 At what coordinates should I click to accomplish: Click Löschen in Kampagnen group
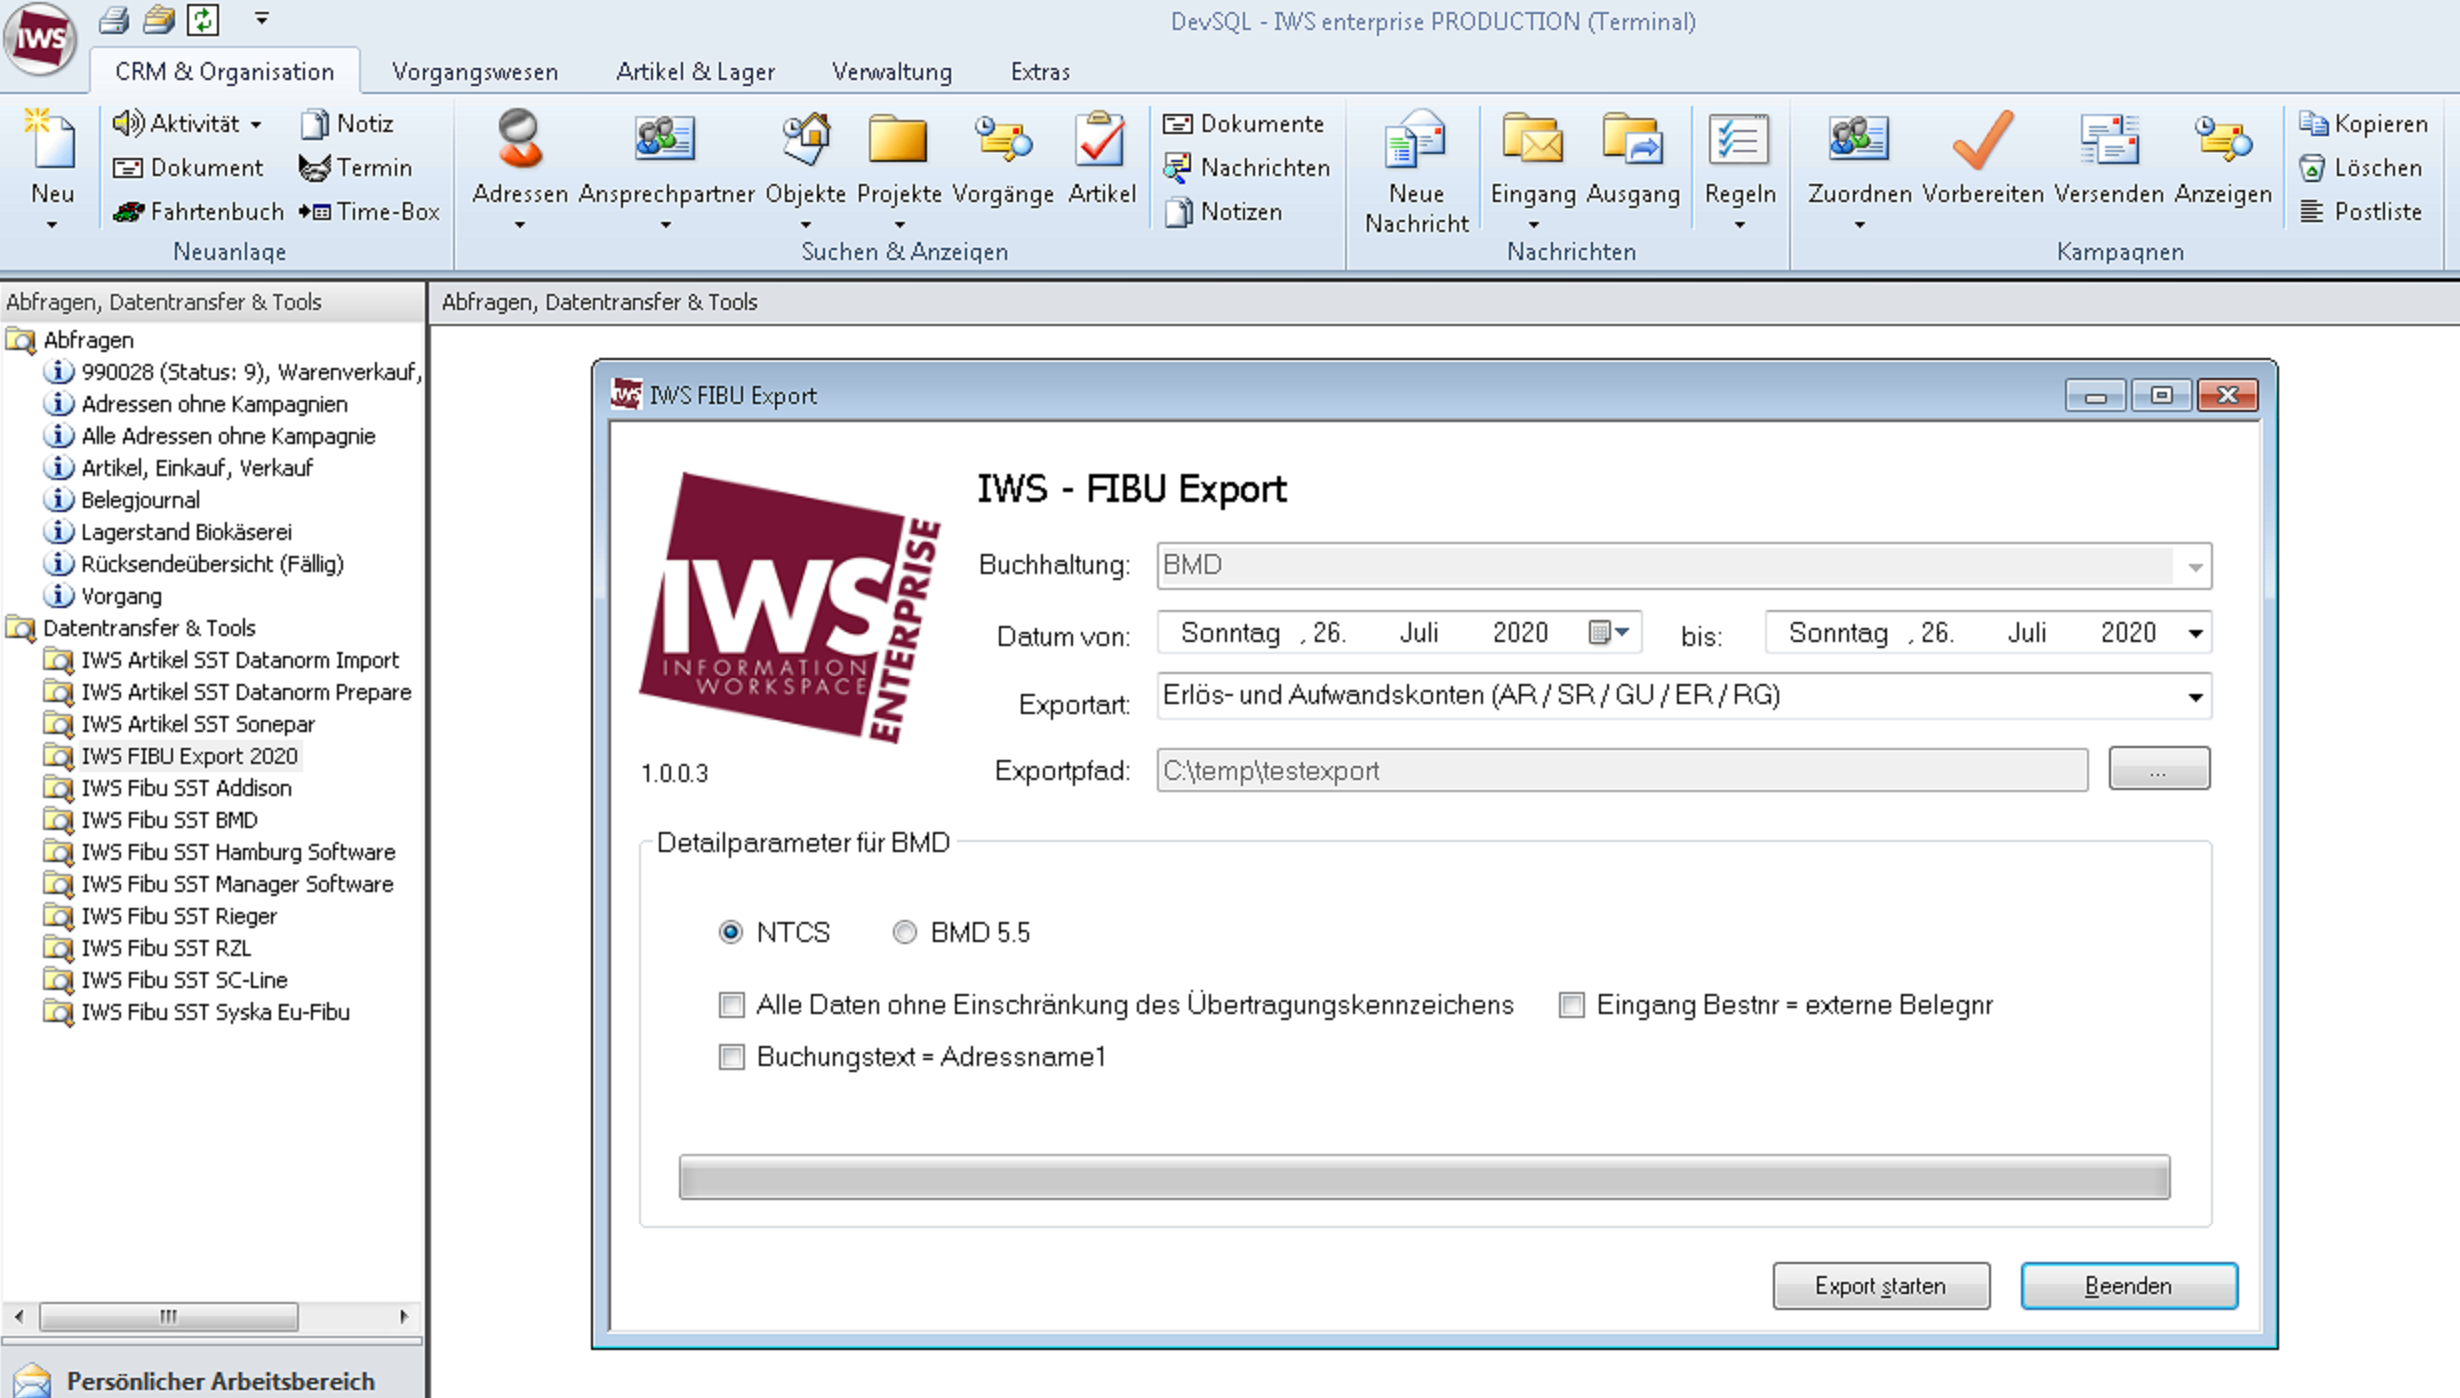2360,168
